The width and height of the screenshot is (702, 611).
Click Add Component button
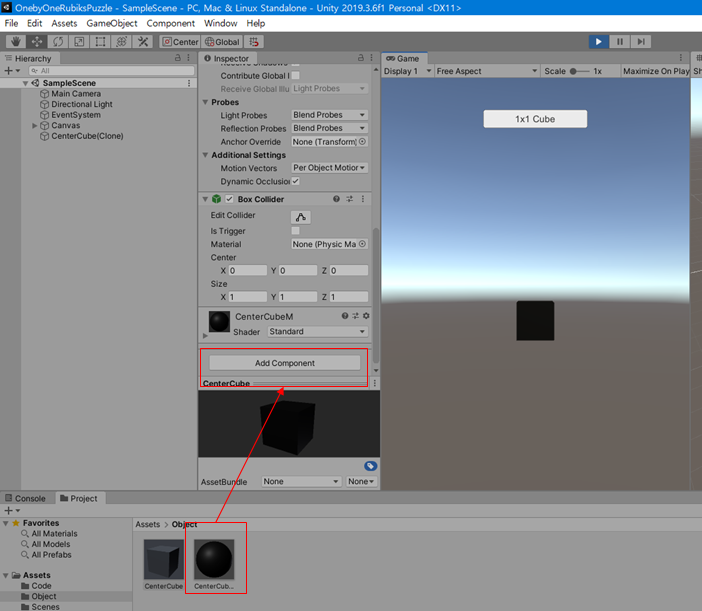coord(285,363)
